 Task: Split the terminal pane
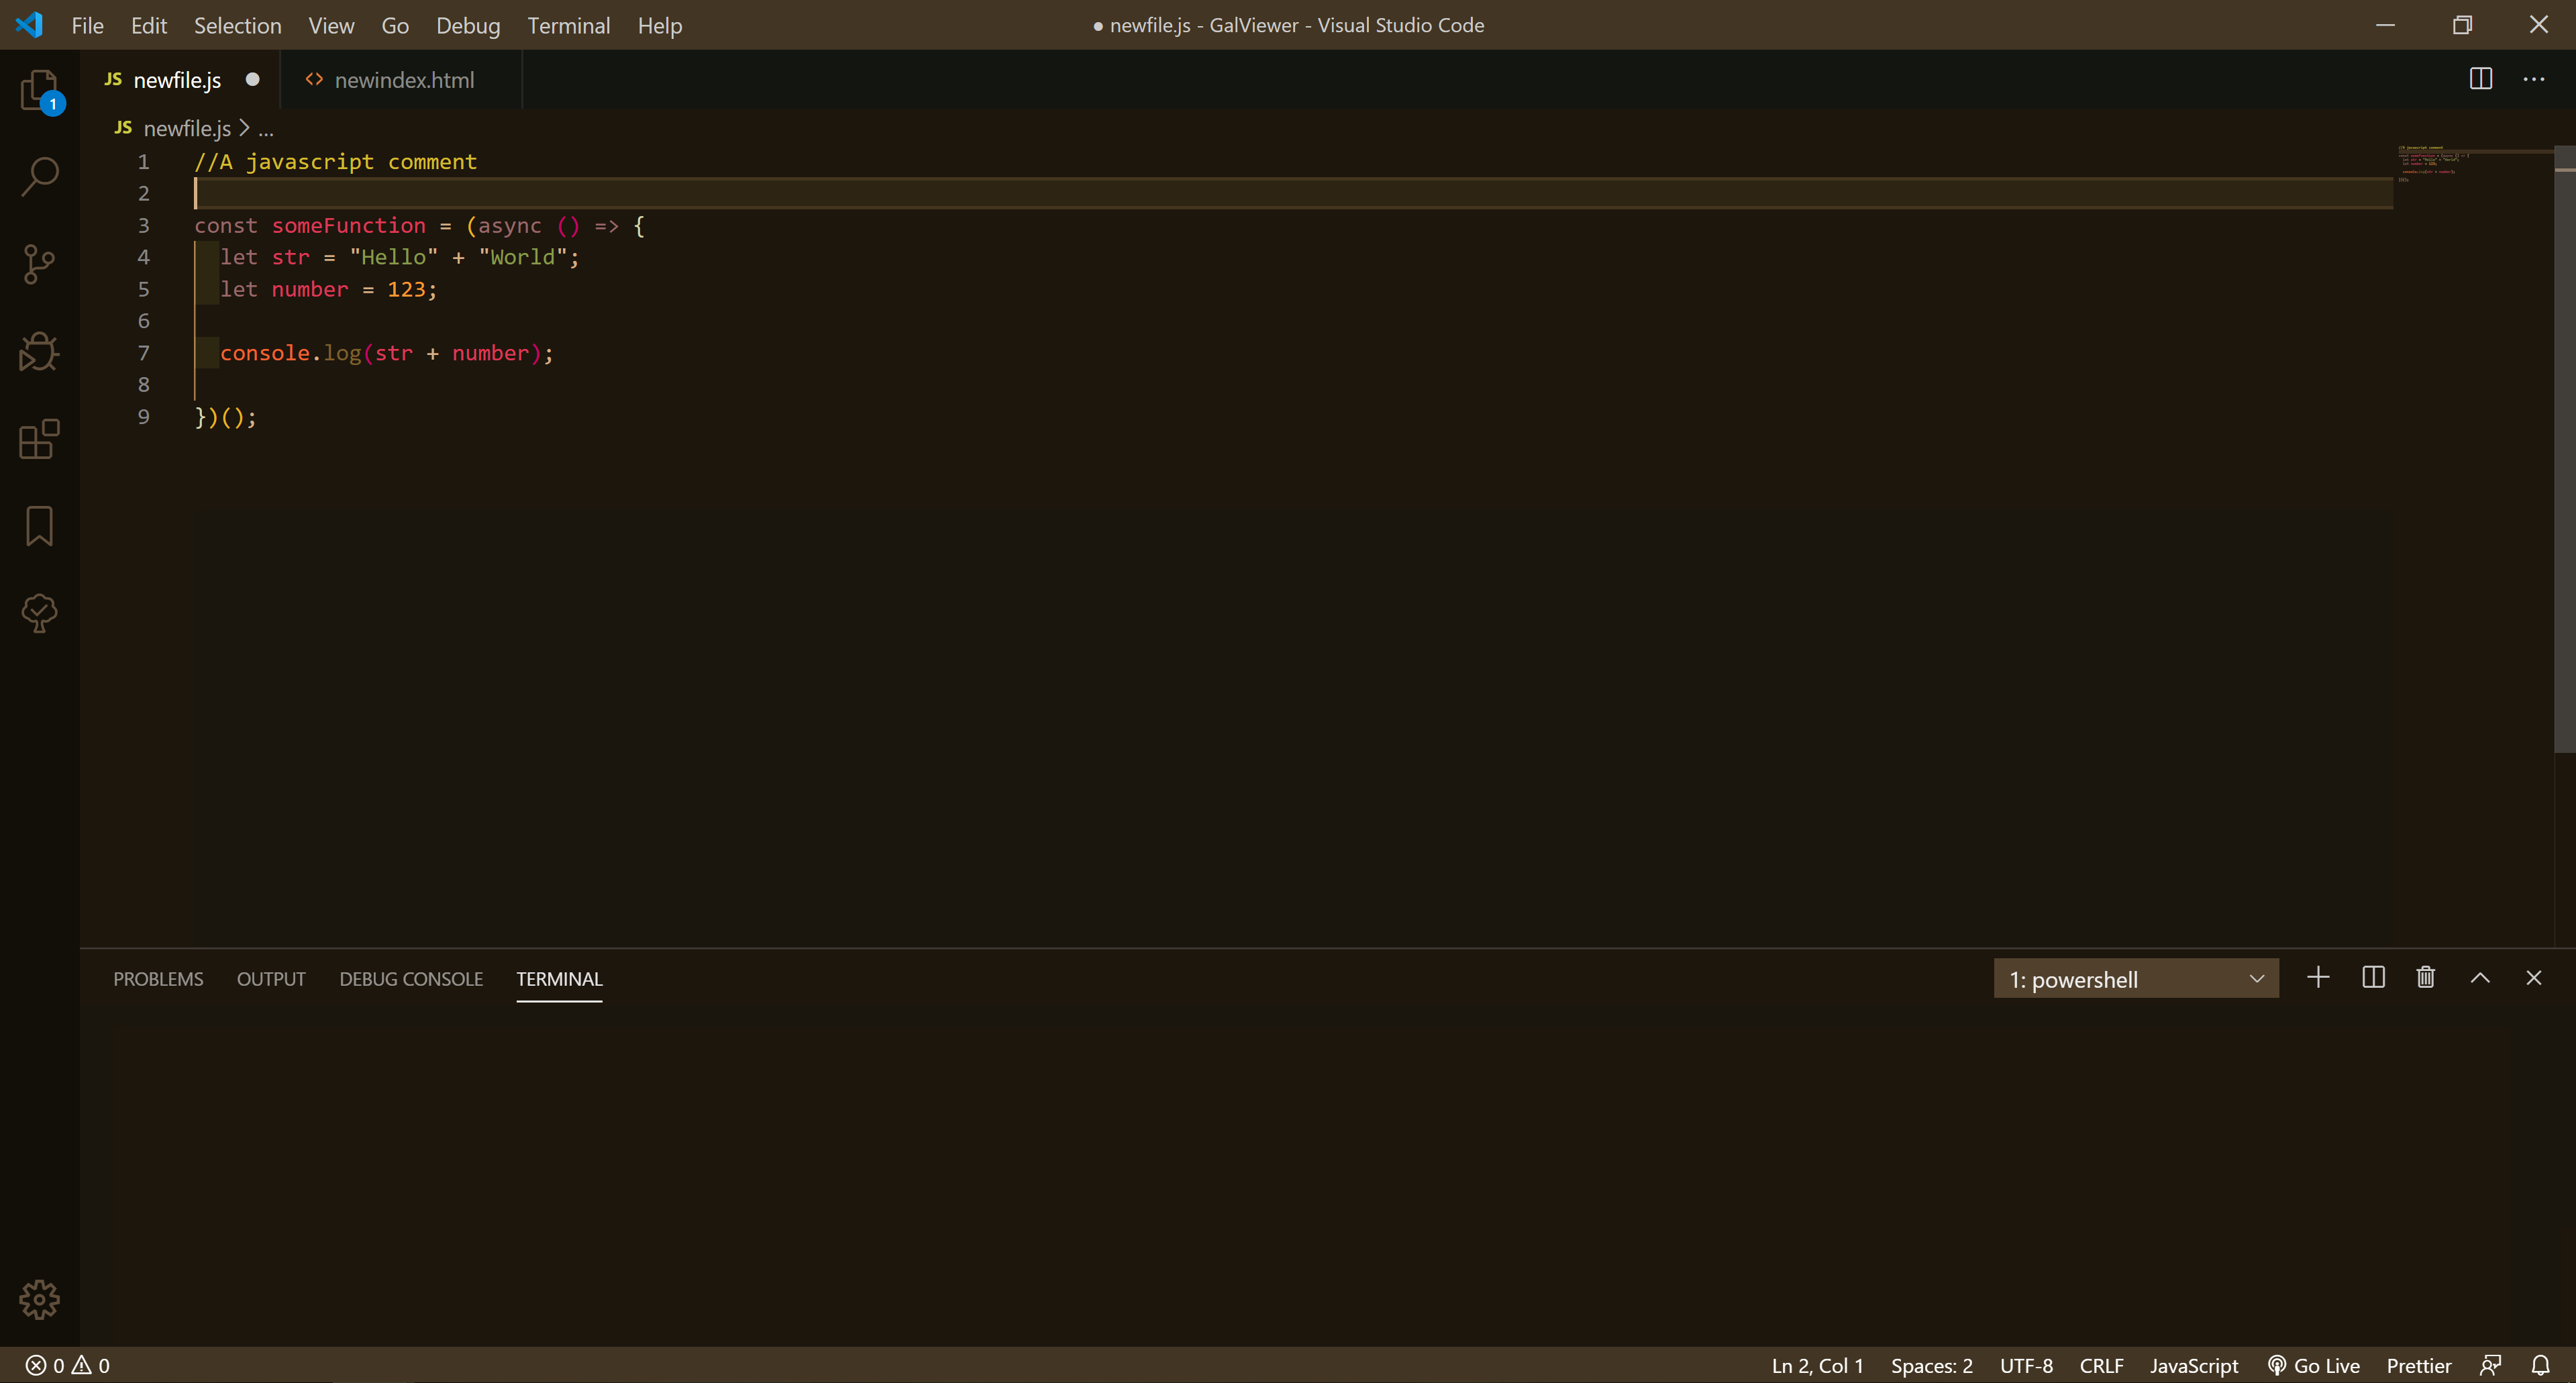coord(2373,978)
